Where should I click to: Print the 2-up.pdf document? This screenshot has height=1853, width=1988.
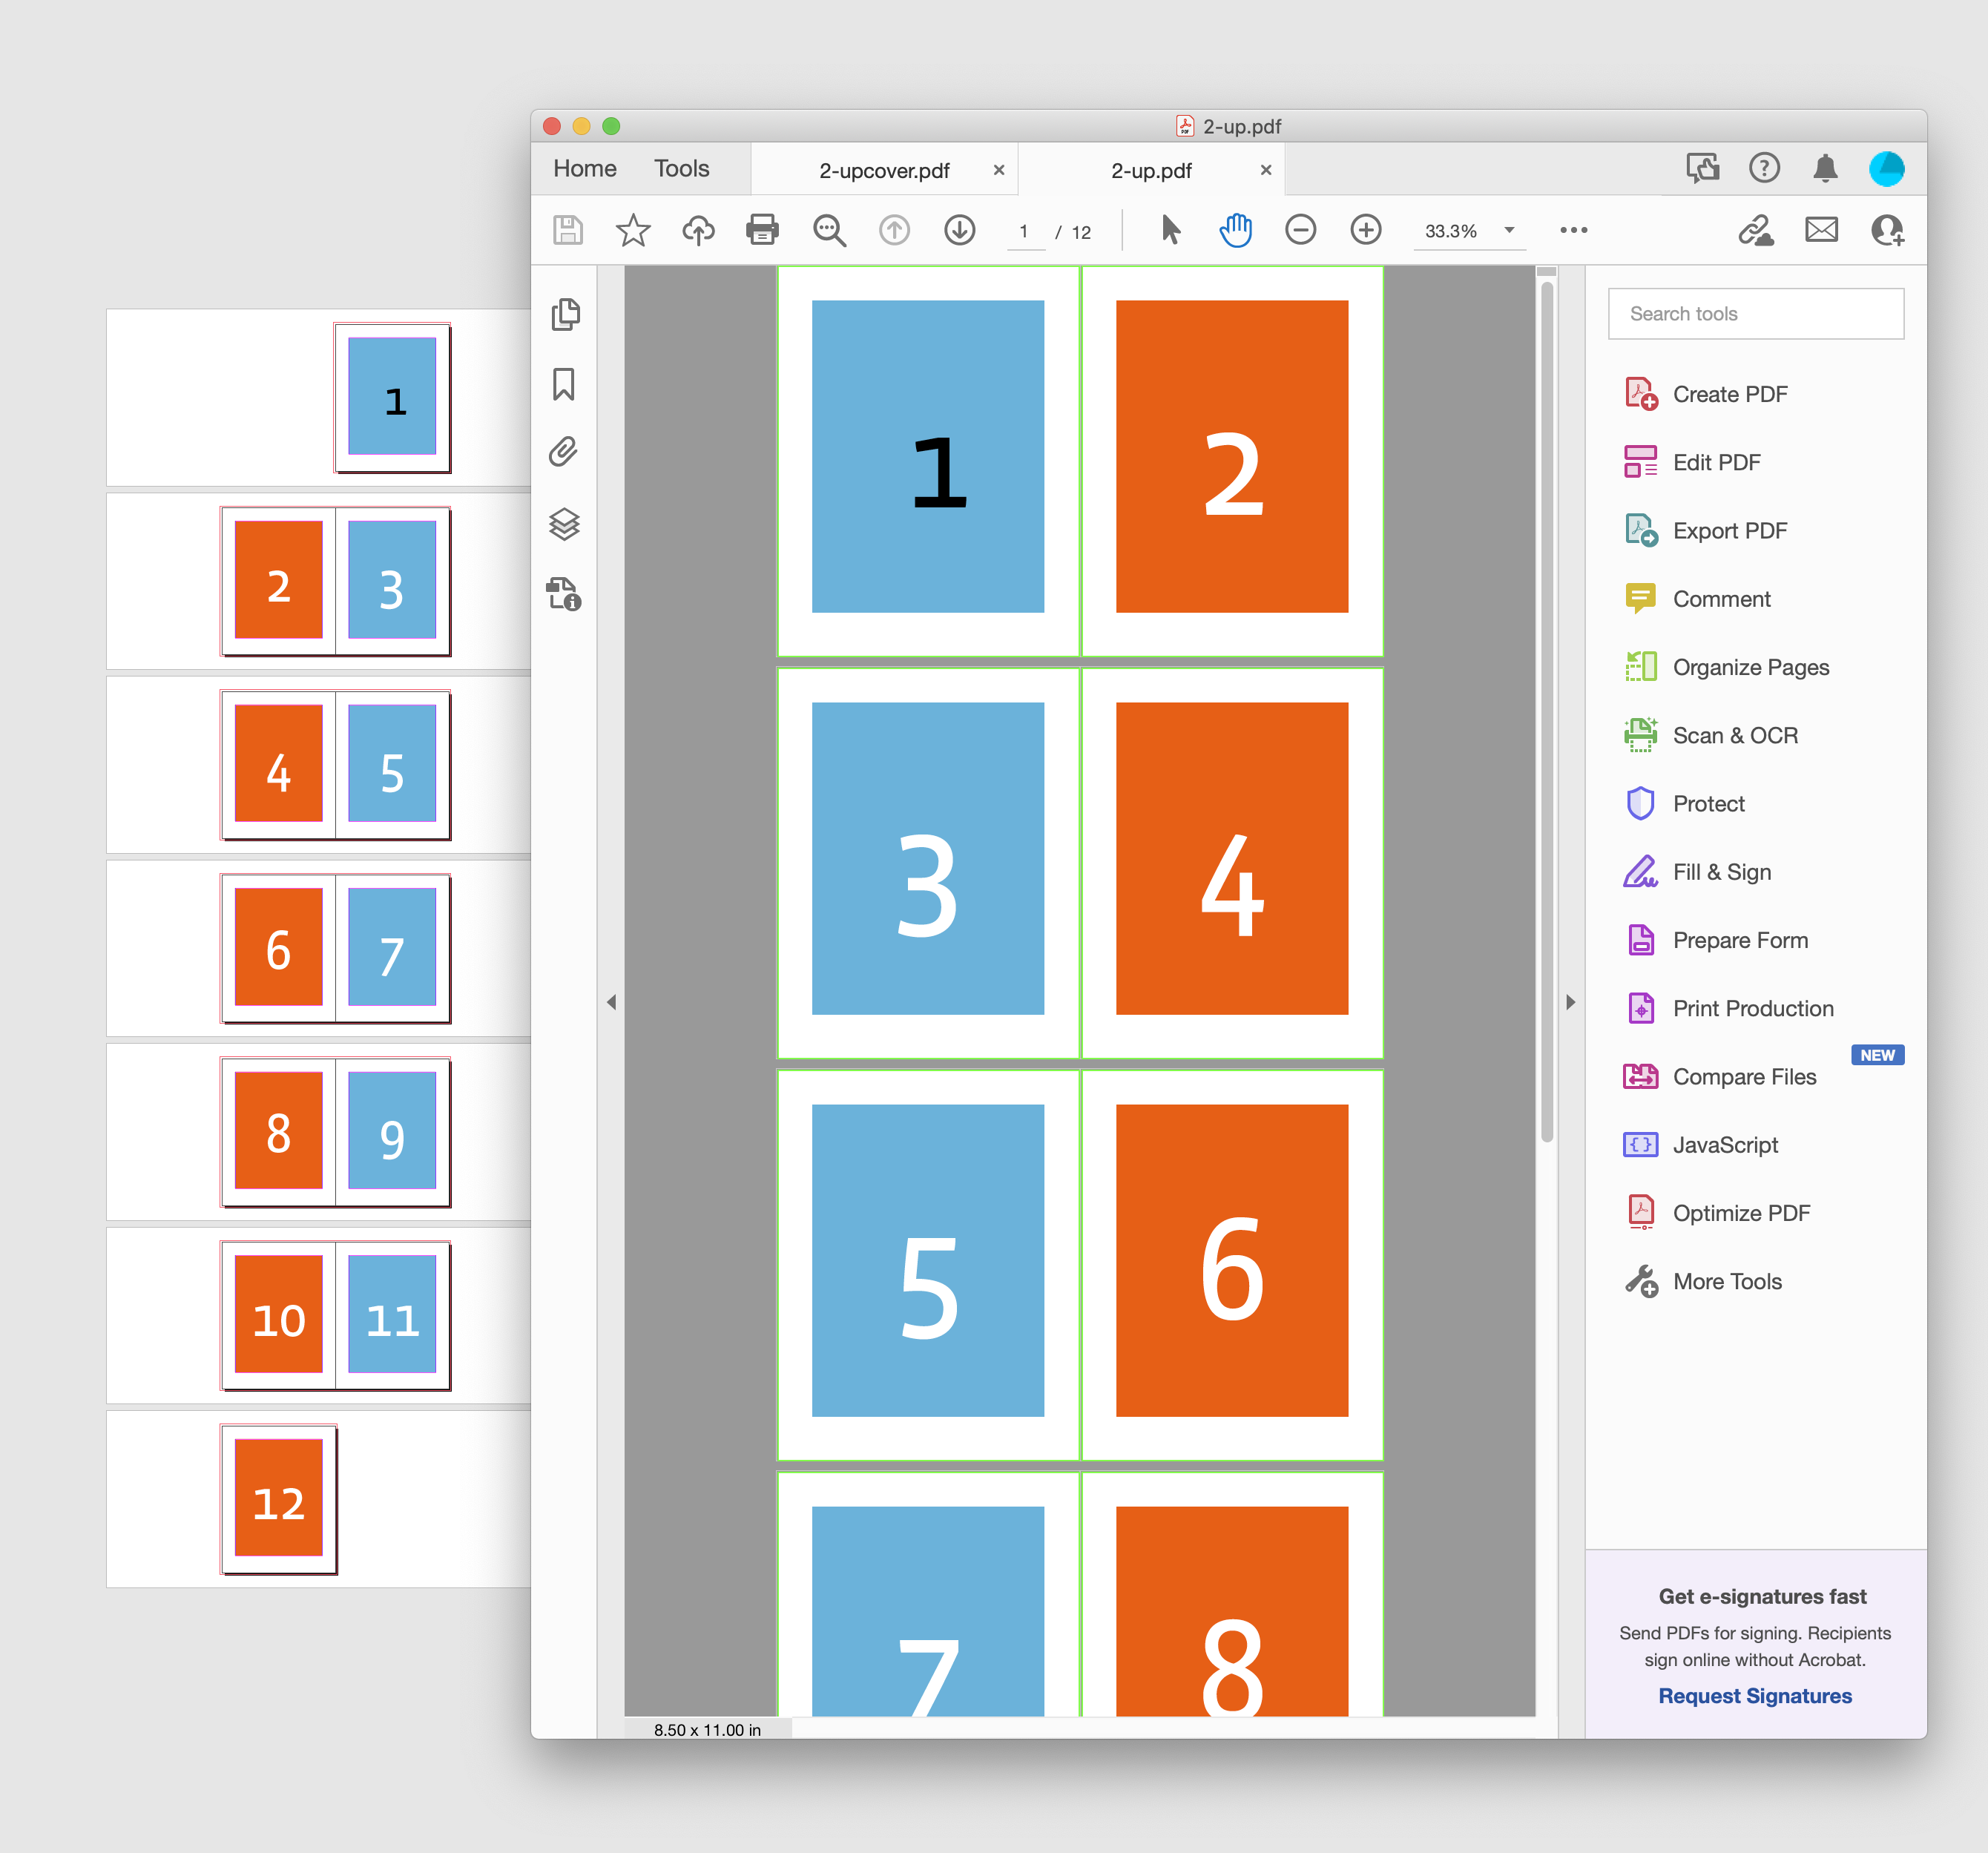pos(762,230)
